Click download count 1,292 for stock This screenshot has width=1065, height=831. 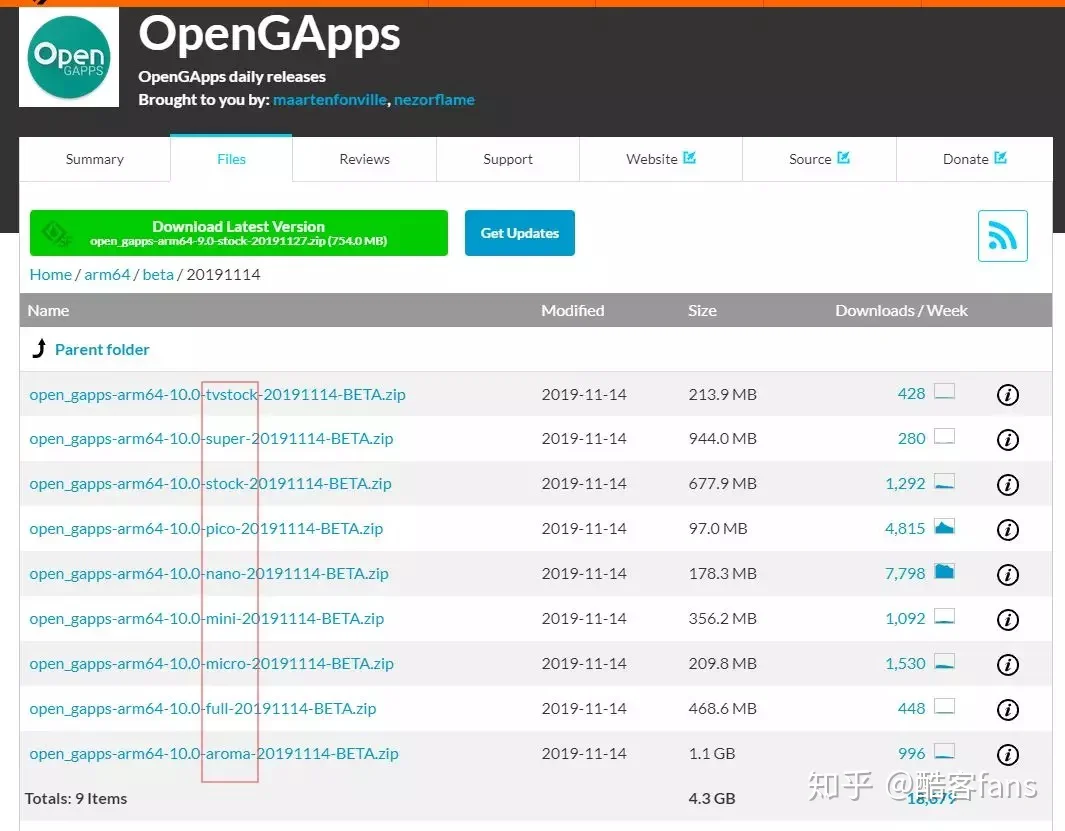(905, 484)
